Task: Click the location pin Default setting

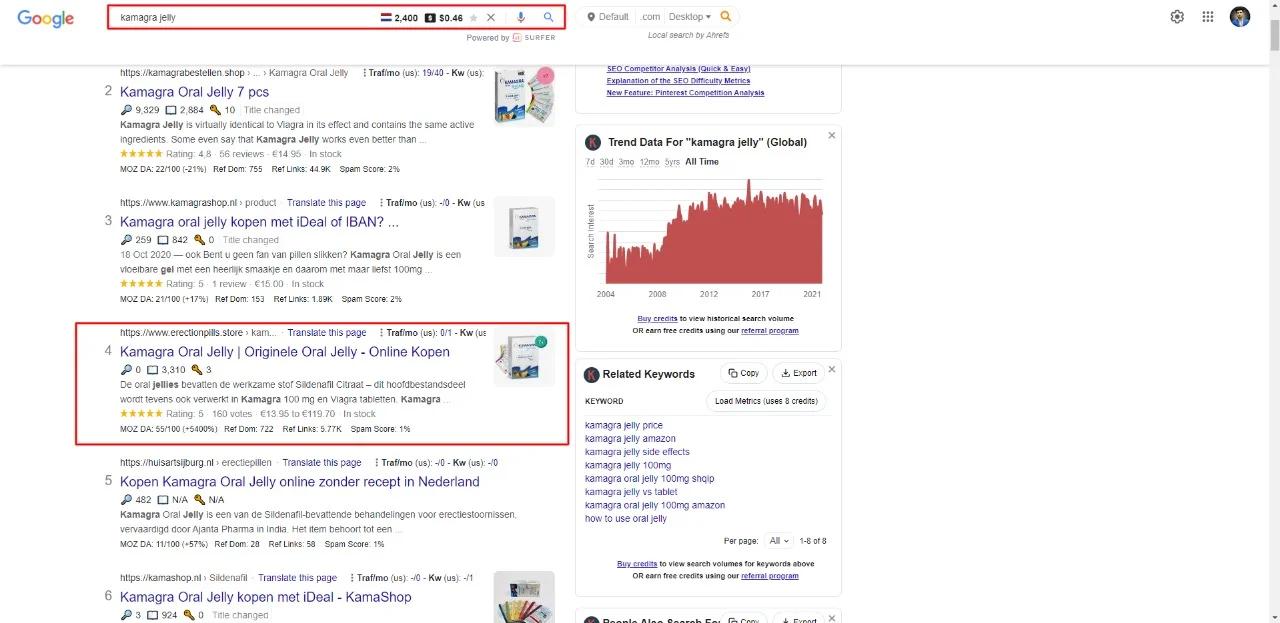Action: pyautogui.click(x=609, y=16)
